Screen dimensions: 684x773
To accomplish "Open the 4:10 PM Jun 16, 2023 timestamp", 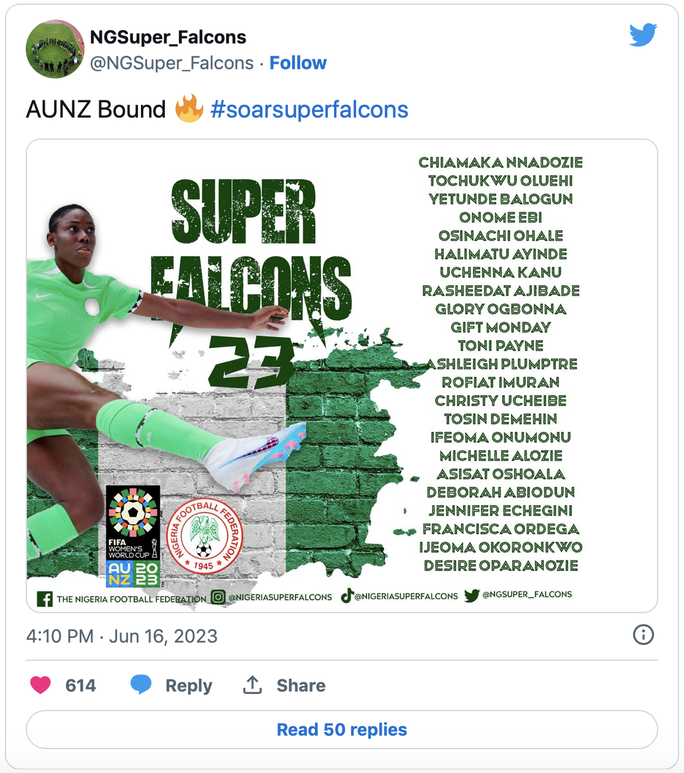I will (121, 636).
